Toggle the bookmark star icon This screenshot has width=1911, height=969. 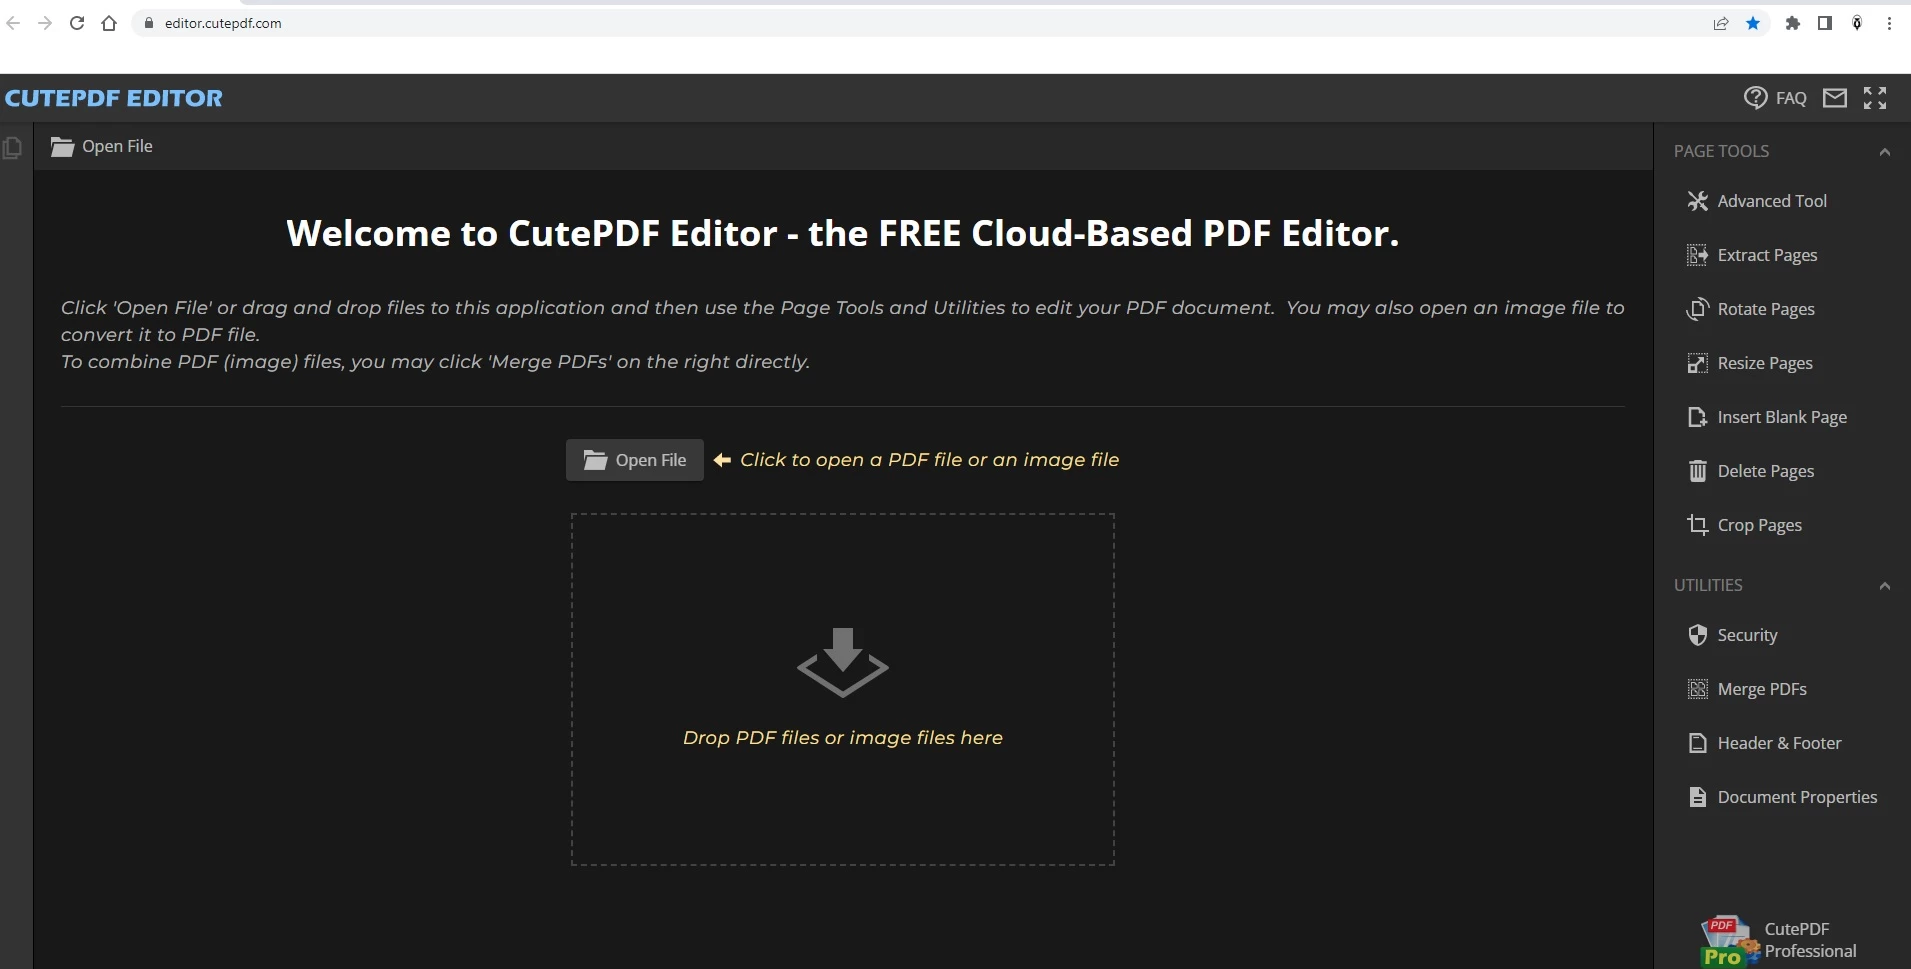(1753, 23)
